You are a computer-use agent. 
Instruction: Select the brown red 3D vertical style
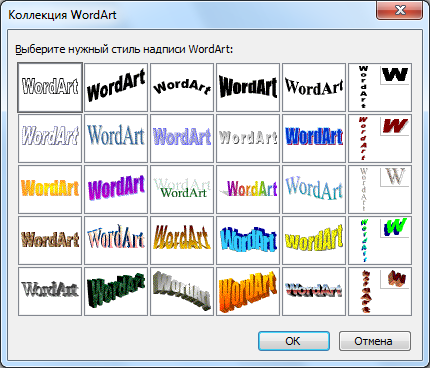380,291
